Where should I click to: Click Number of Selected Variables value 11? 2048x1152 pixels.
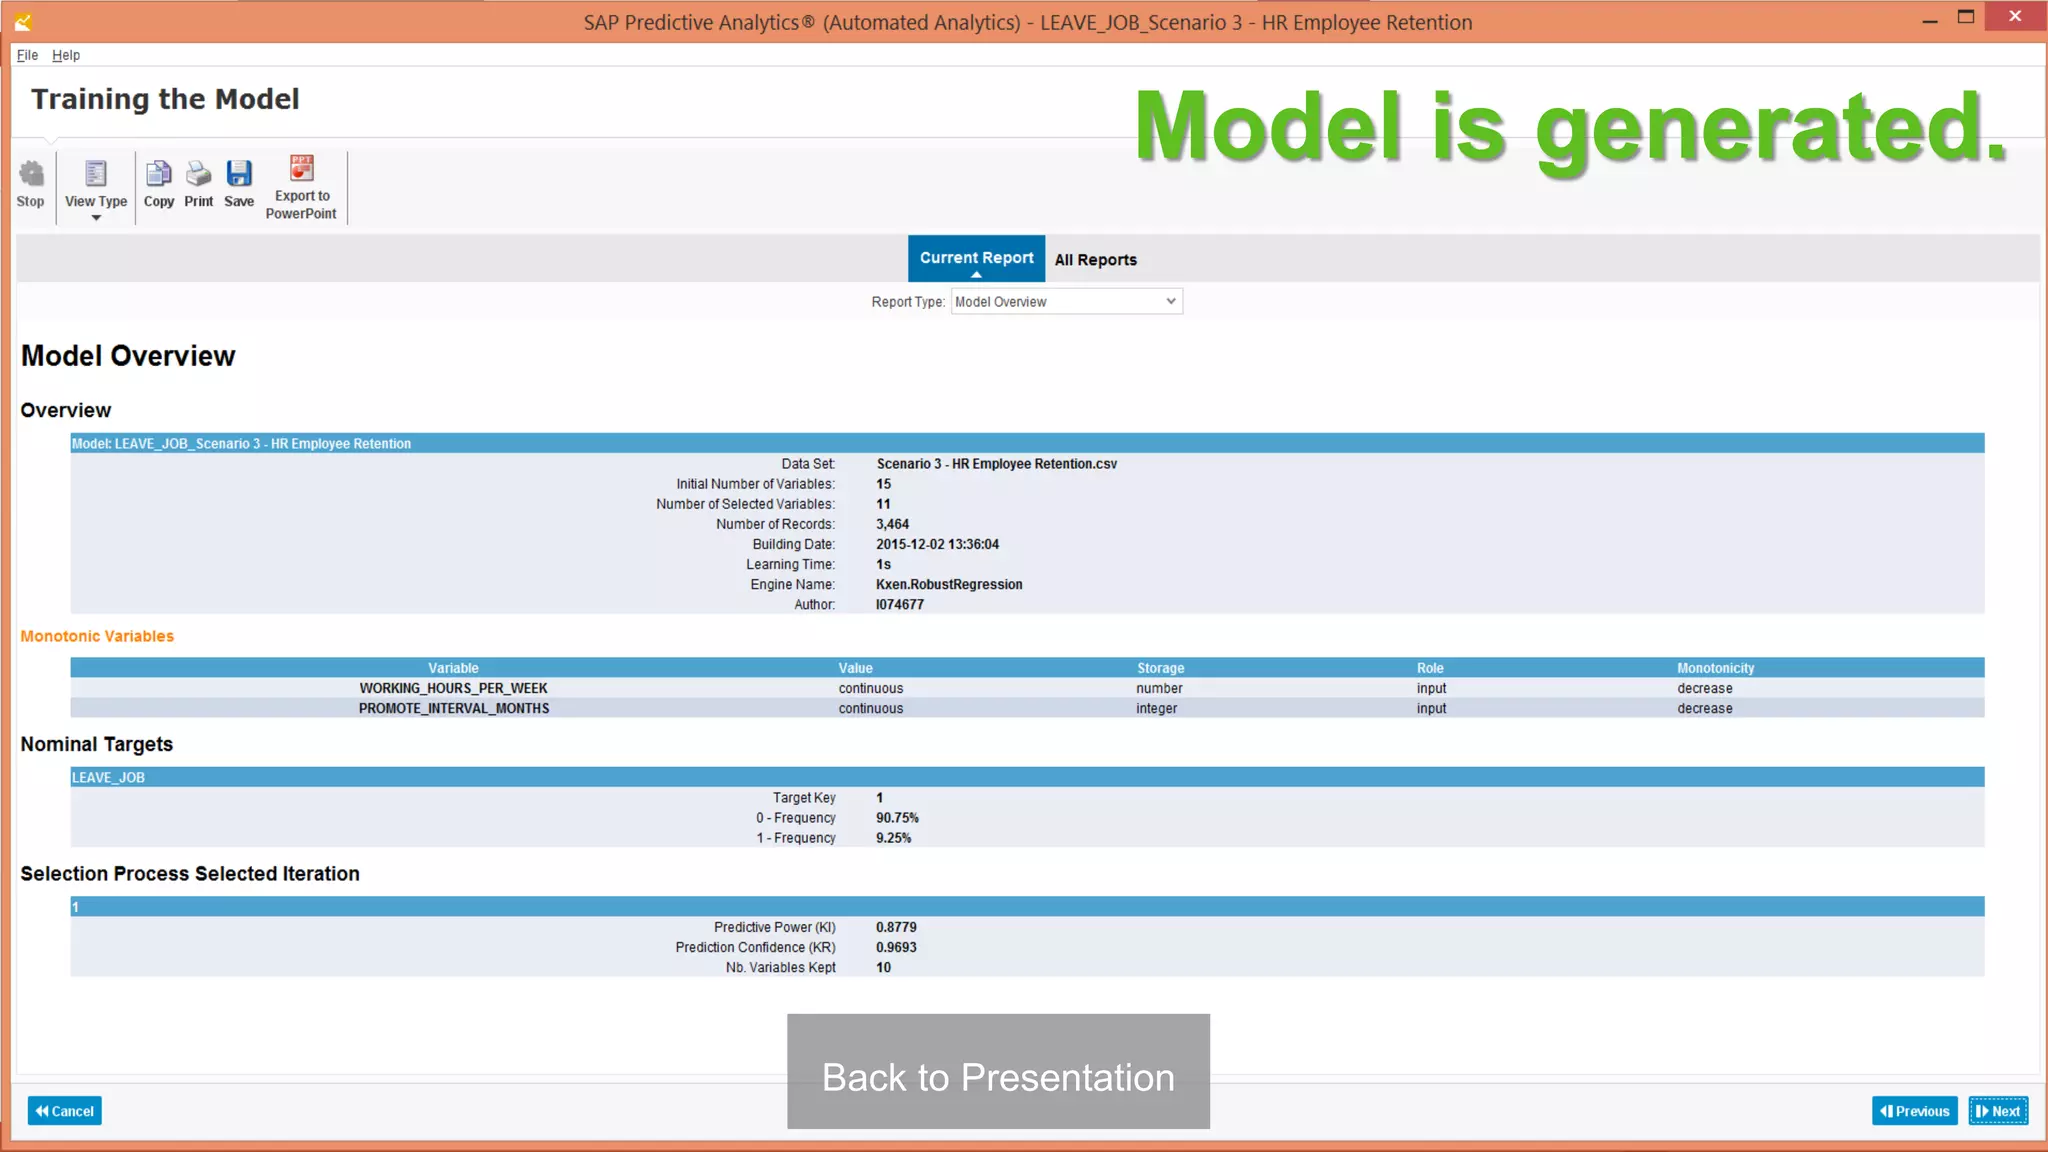tap(883, 504)
